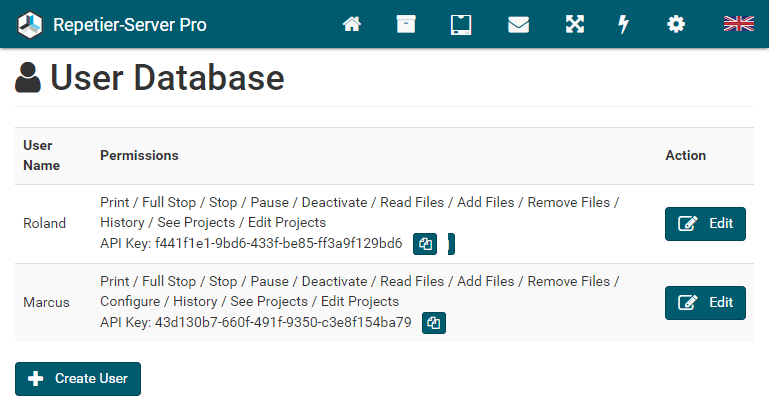Select the Marcus user name cell
The height and width of the screenshot is (404, 769).
point(46,302)
